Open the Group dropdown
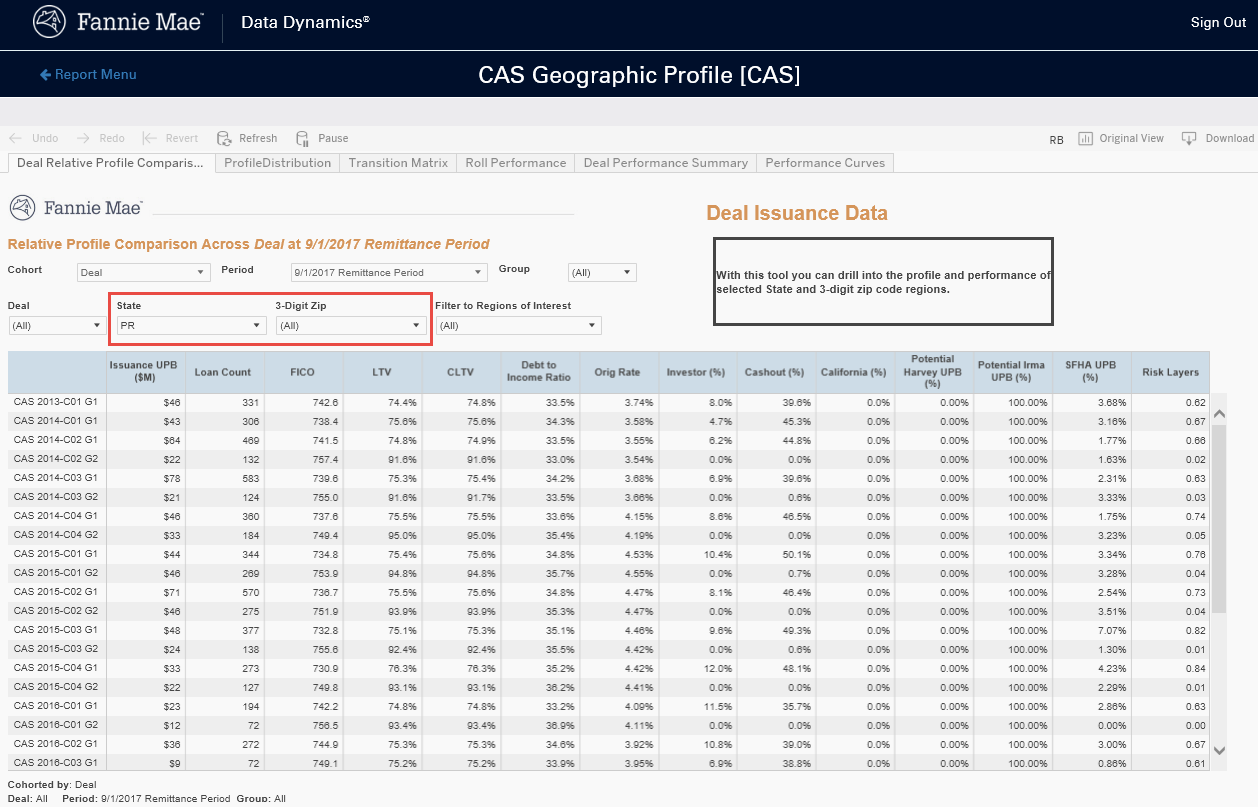This screenshot has width=1258, height=807. (x=601, y=272)
